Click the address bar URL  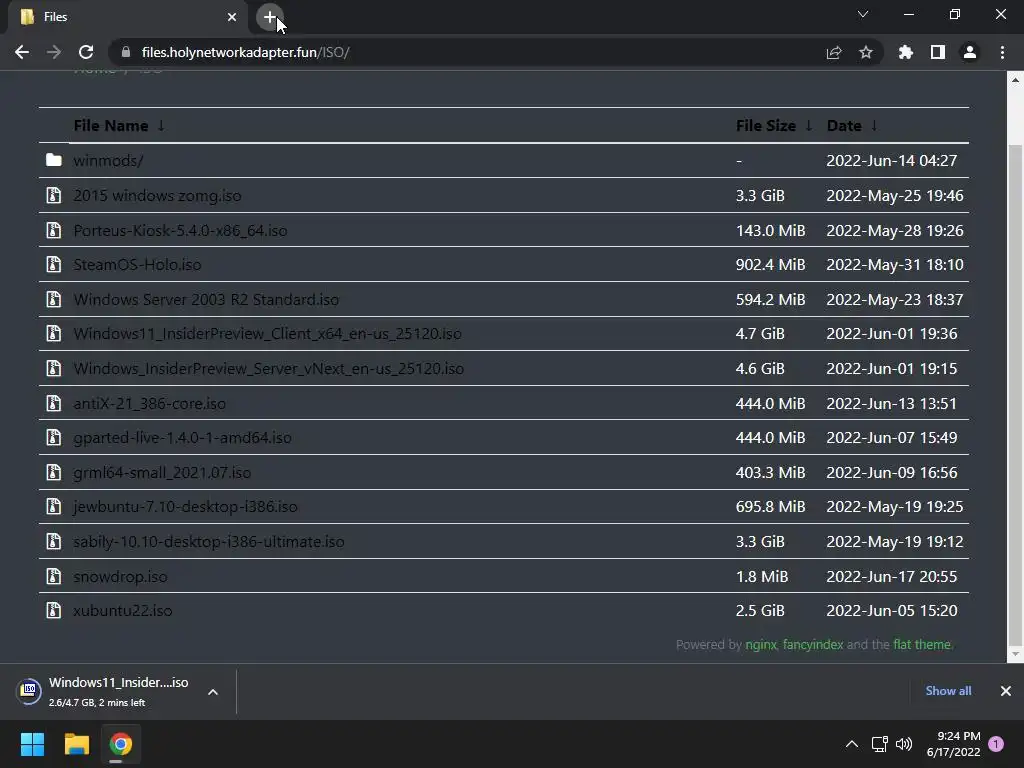coord(246,52)
